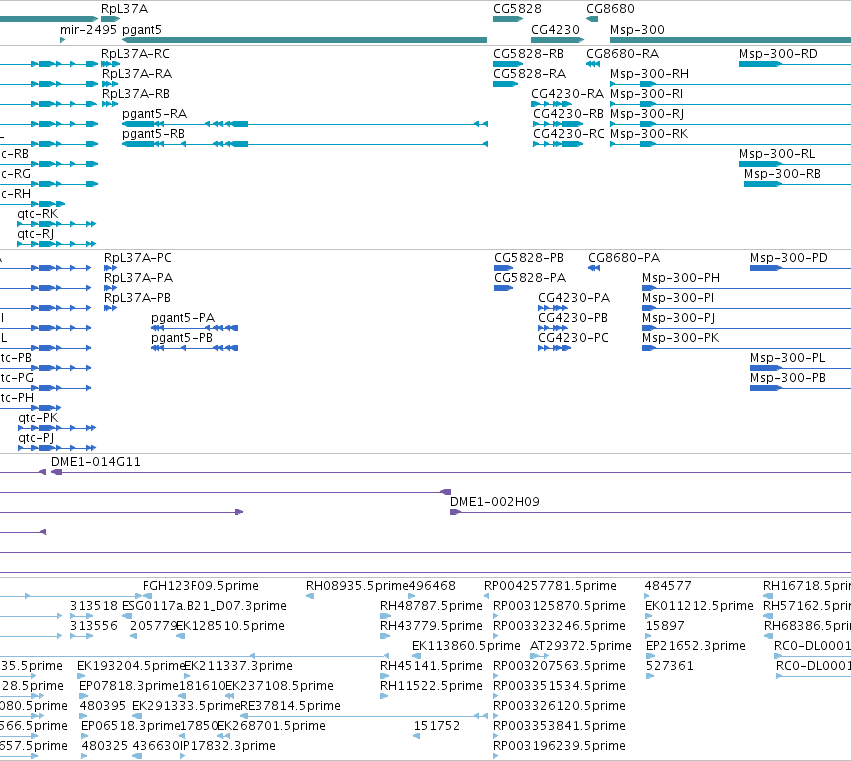
Task: Click the Msp-300-RH transcript label
Action: click(649, 74)
